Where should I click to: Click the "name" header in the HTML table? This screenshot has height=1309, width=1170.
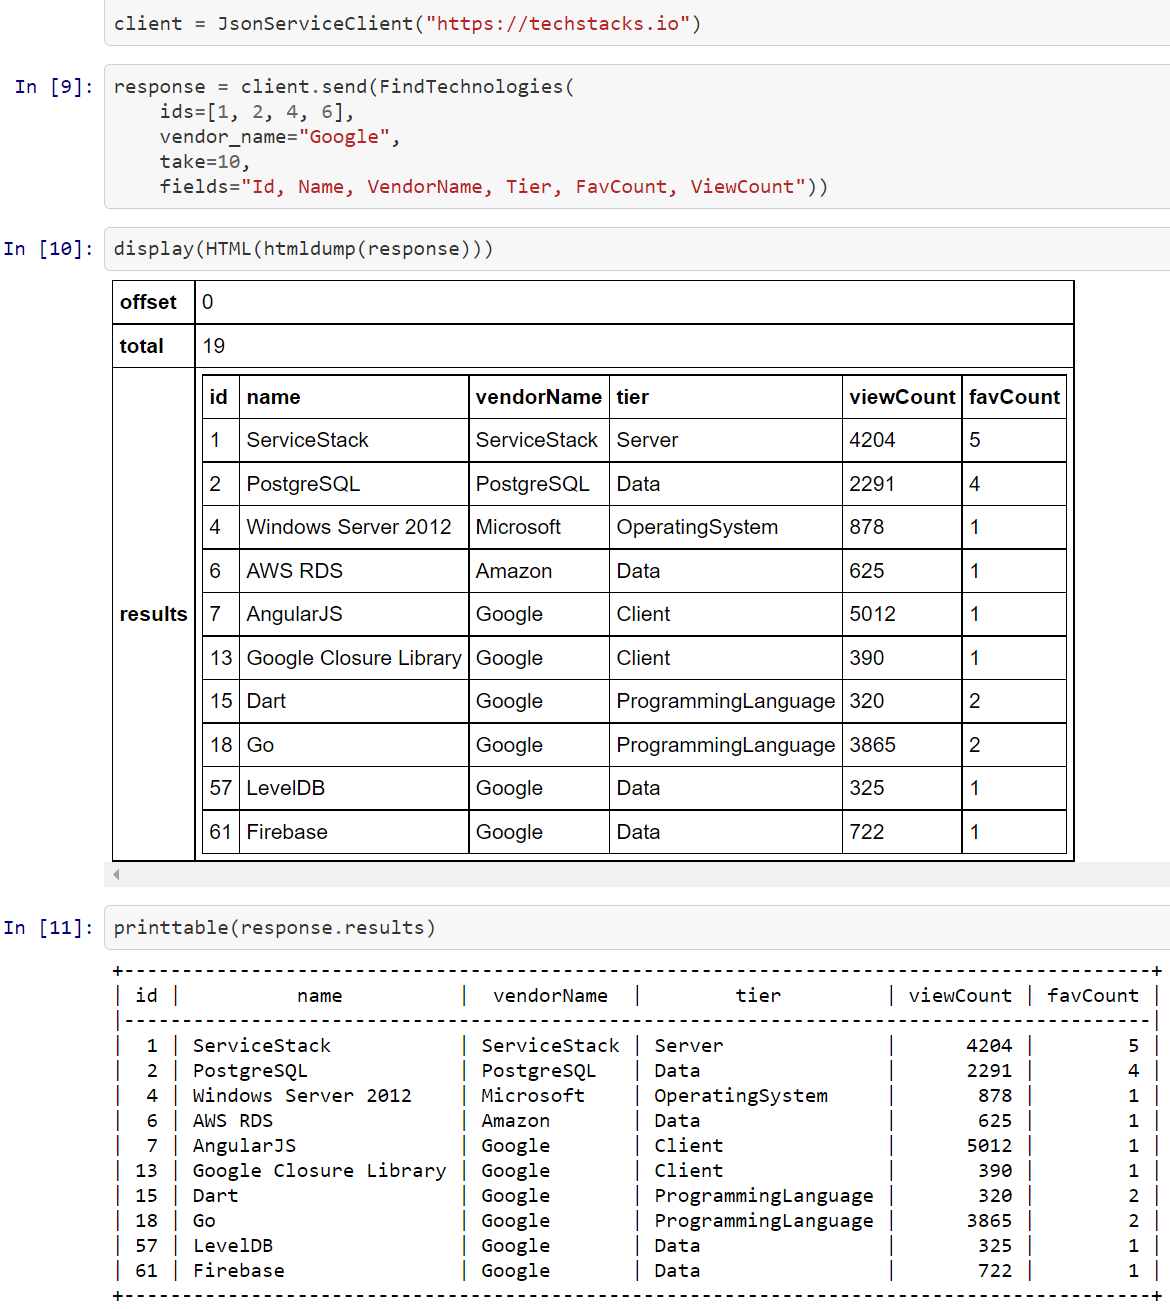click(x=274, y=397)
